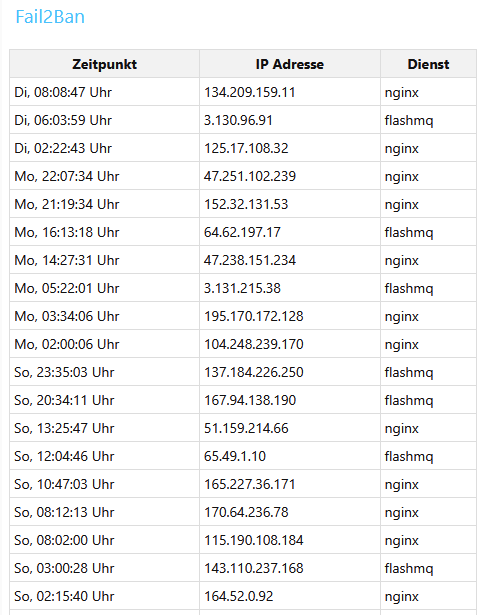Select IP address 3.130.96.91
The width and height of the screenshot is (484, 615).
tap(238, 120)
